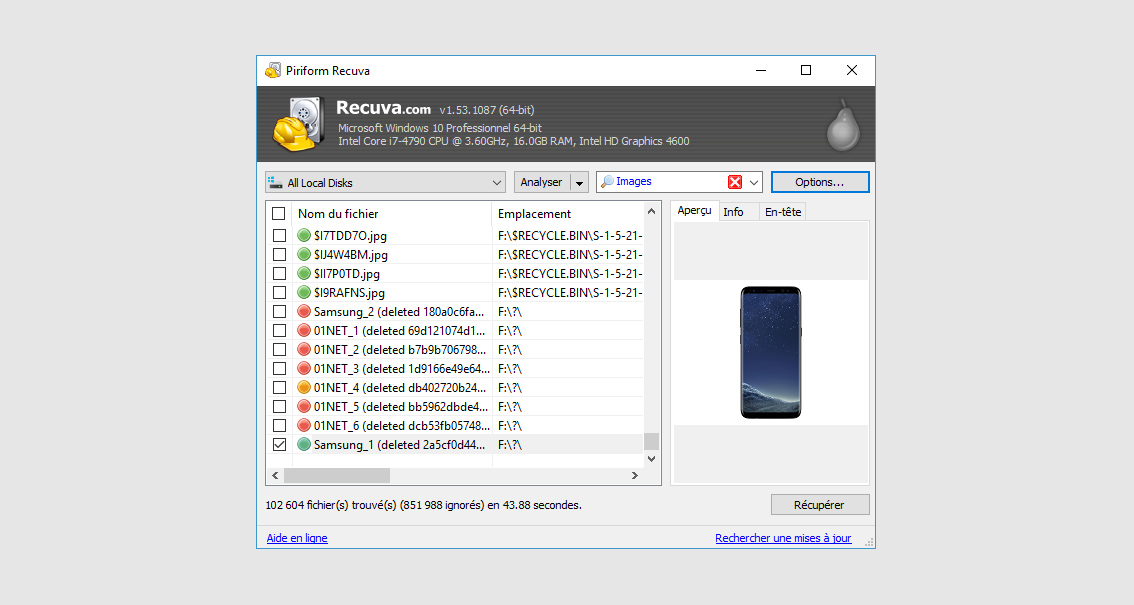Click the magnifier icon in filter box
1134x605 pixels.
tap(608, 181)
